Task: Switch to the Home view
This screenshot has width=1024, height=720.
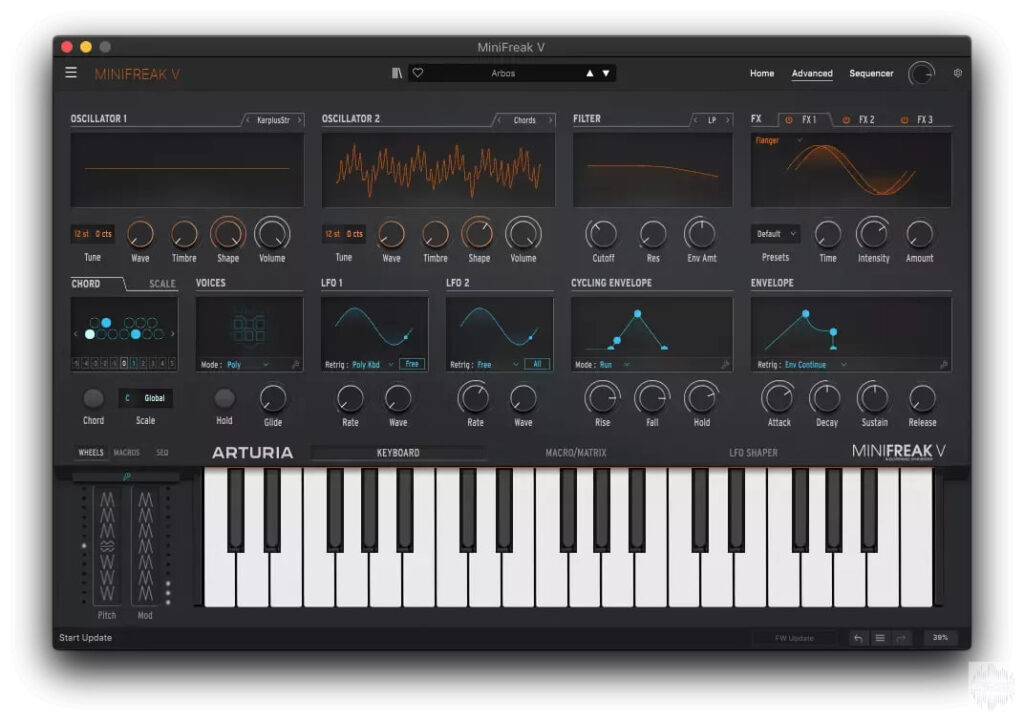Action: pyautogui.click(x=761, y=73)
